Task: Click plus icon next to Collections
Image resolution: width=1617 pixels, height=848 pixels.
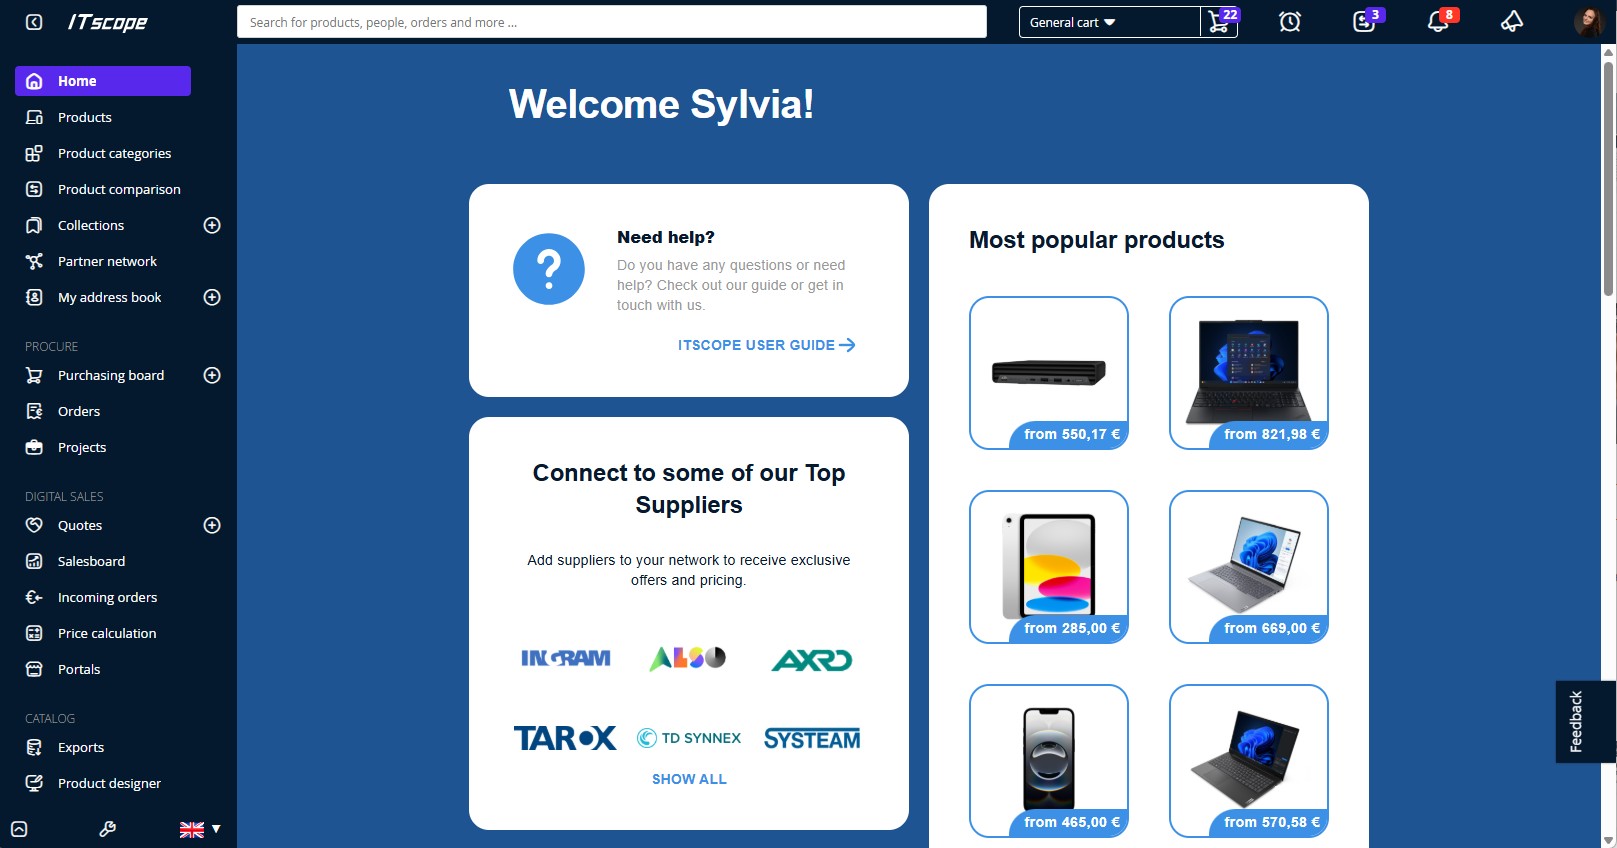Action: 212,225
